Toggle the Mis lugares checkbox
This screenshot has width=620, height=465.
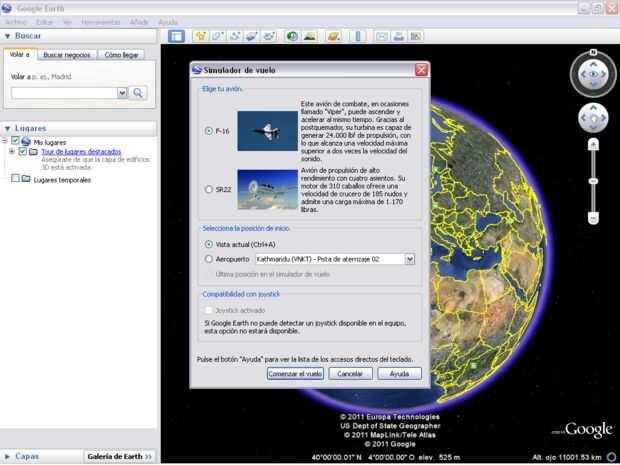[15, 141]
